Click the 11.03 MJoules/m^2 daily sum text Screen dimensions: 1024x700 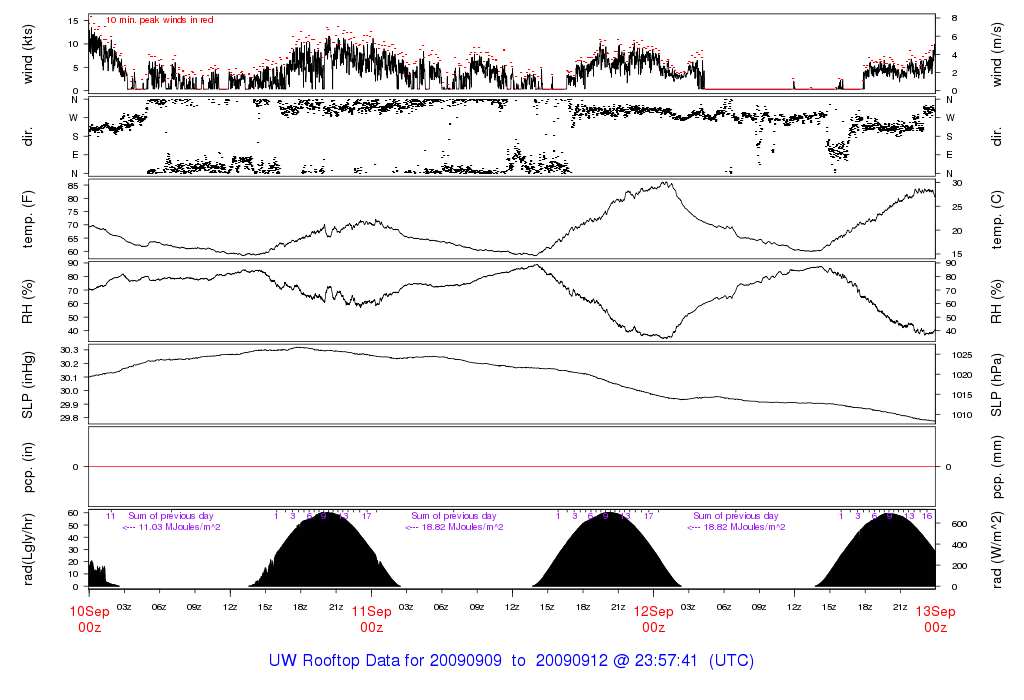point(171,527)
